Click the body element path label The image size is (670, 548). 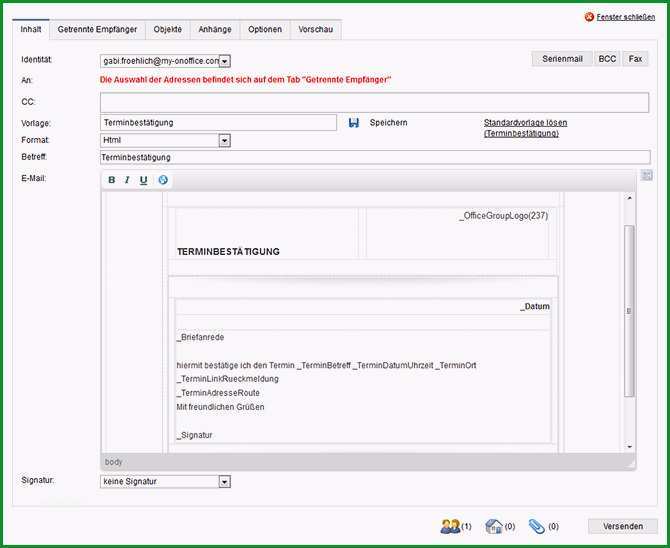(x=114, y=462)
